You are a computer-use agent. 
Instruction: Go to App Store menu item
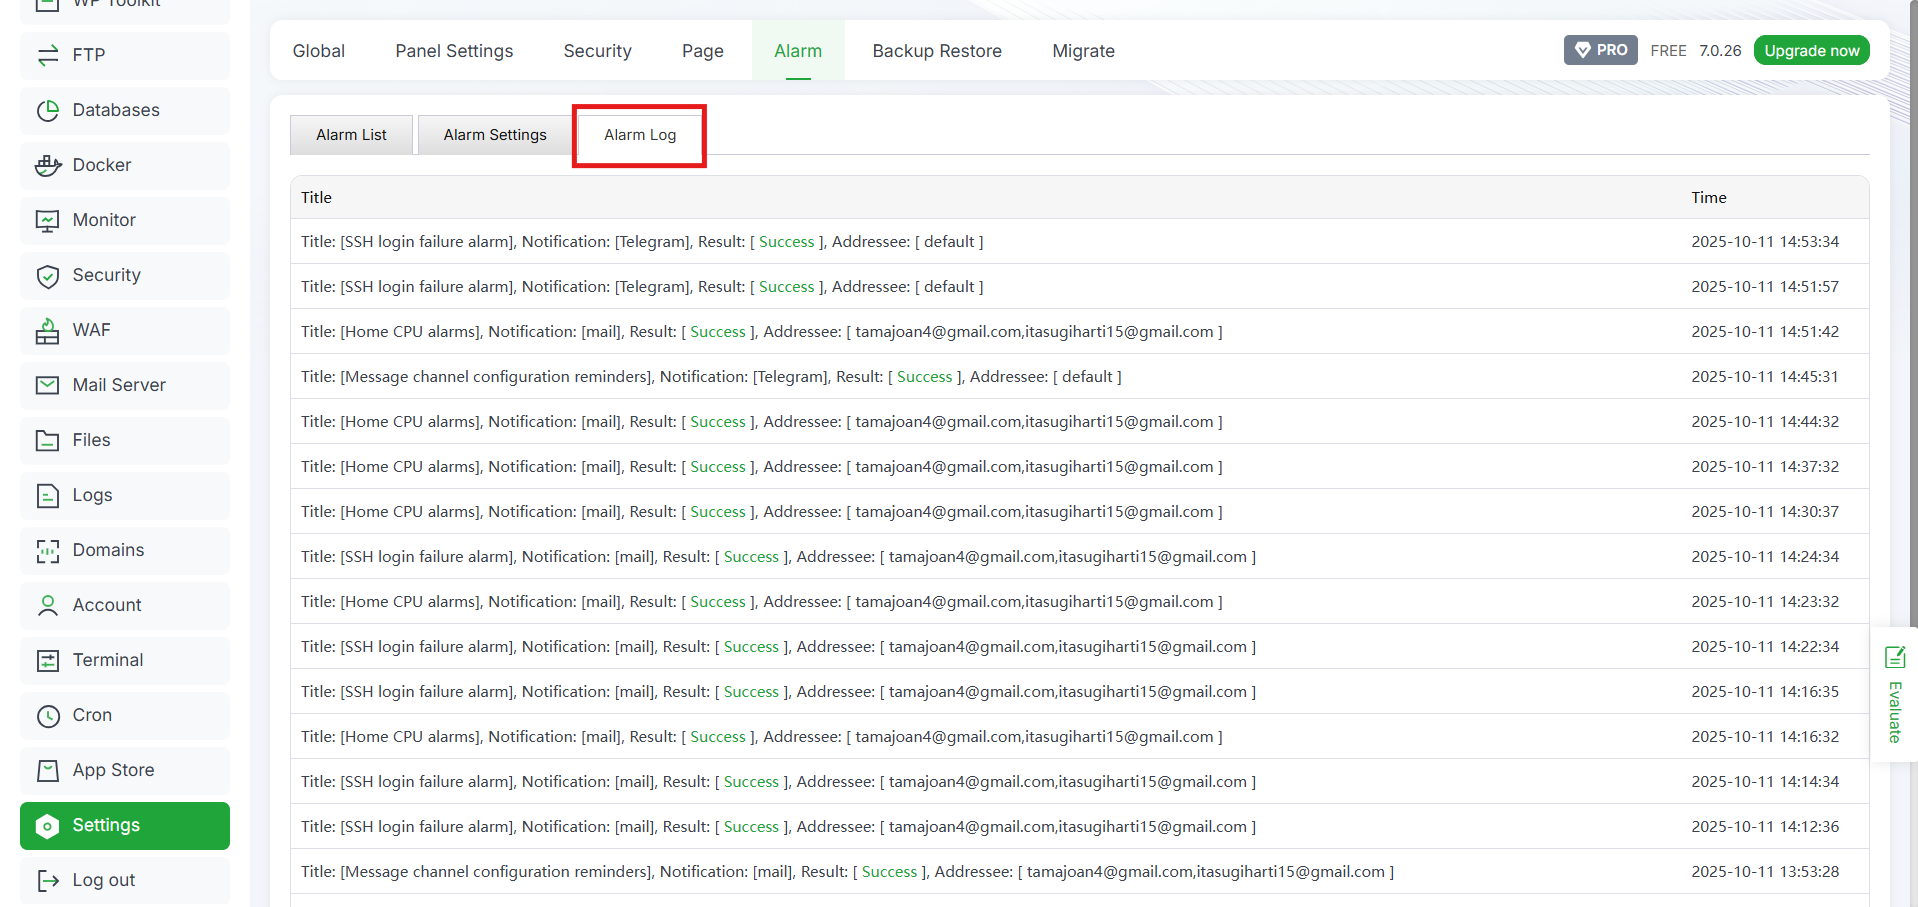coord(125,770)
